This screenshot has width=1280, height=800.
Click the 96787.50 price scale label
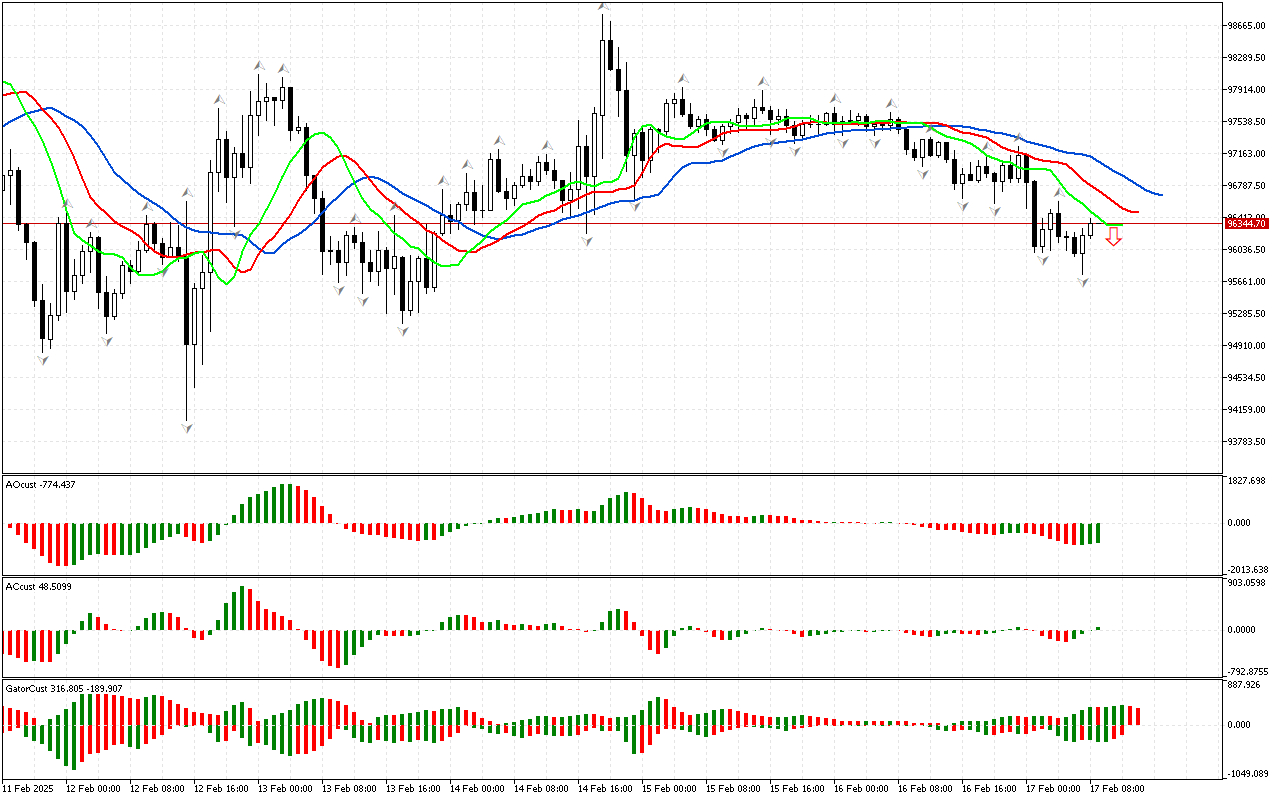(1248, 186)
